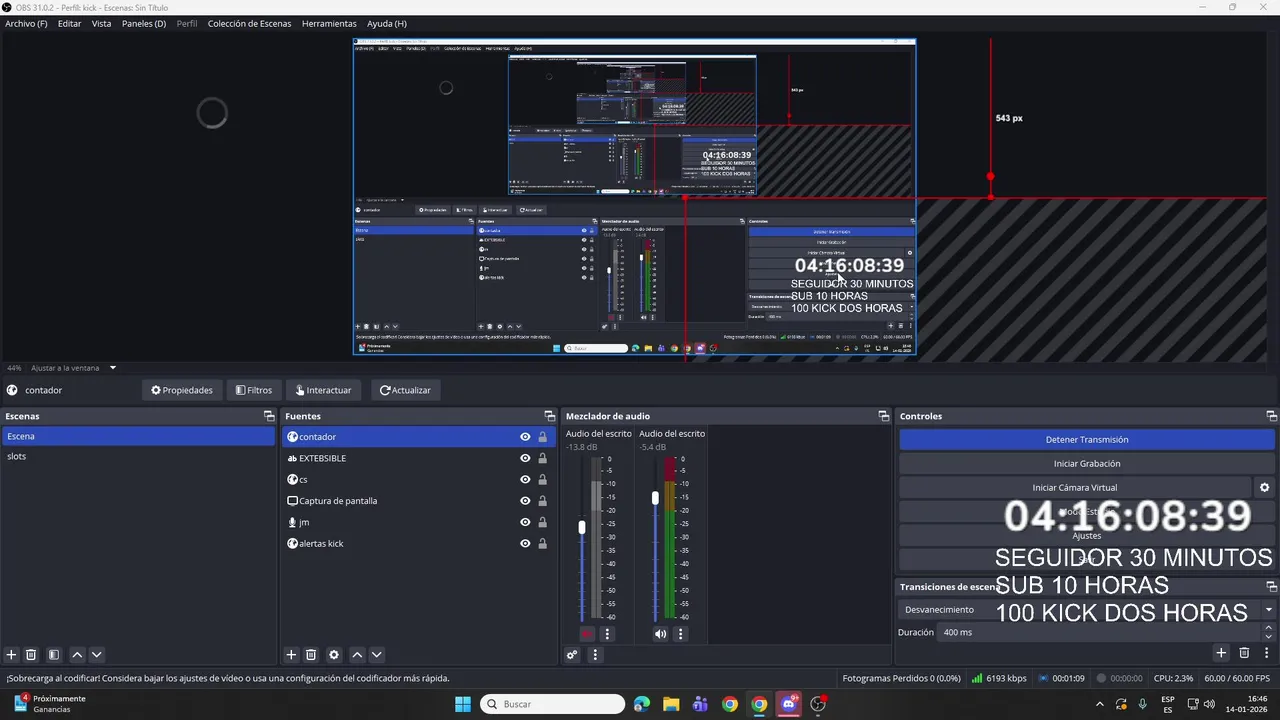1280x720 pixels.
Task: Pop out the Mezclador de audio panel
Action: click(884, 416)
